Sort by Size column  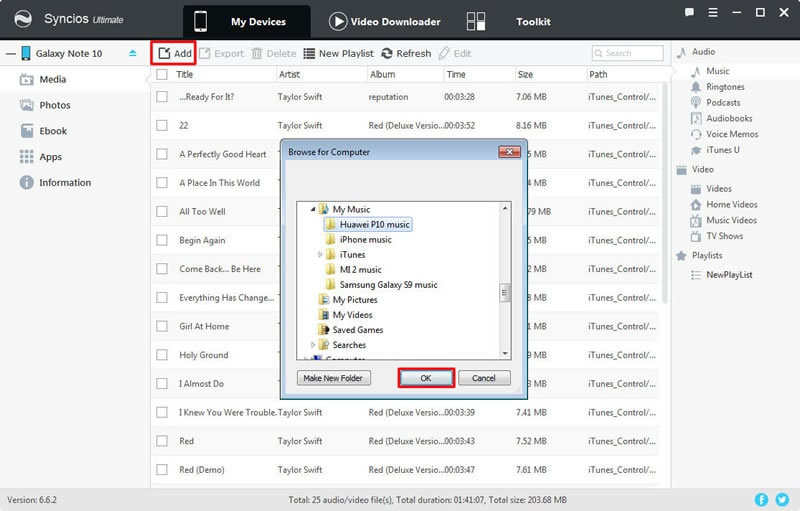coord(525,74)
